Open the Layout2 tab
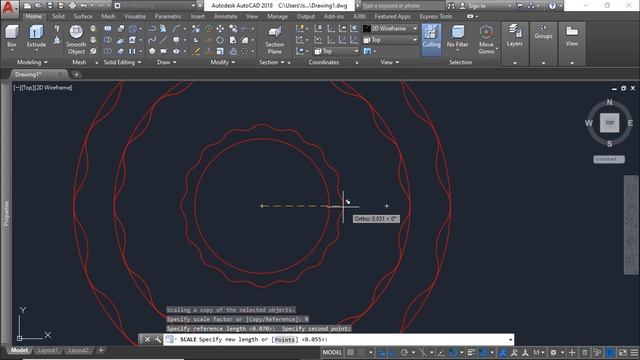The height and width of the screenshot is (360, 640). (78, 350)
